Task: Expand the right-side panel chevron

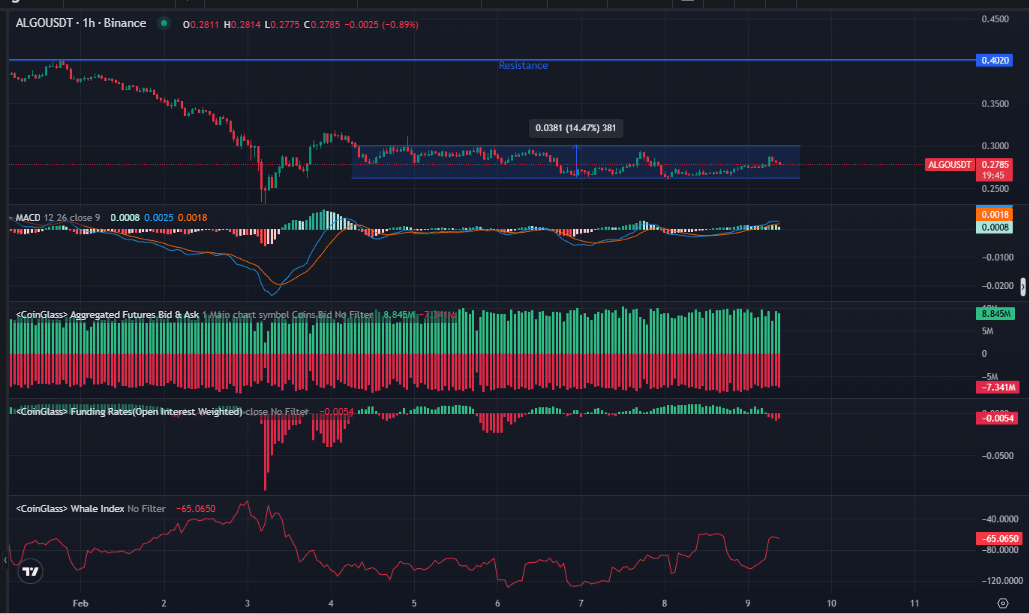Action: pos(1022,288)
